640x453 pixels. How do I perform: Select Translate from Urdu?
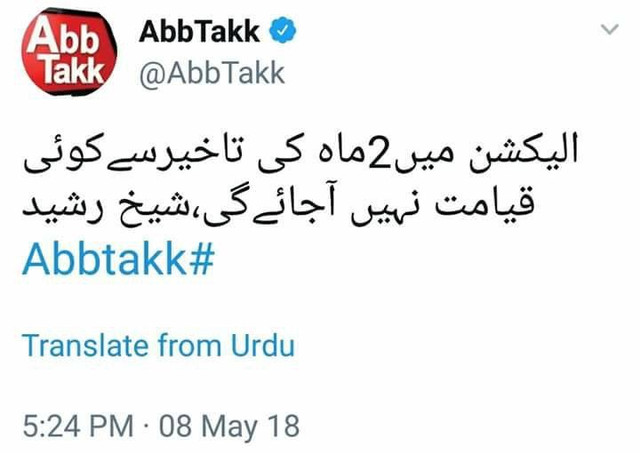coord(158,345)
